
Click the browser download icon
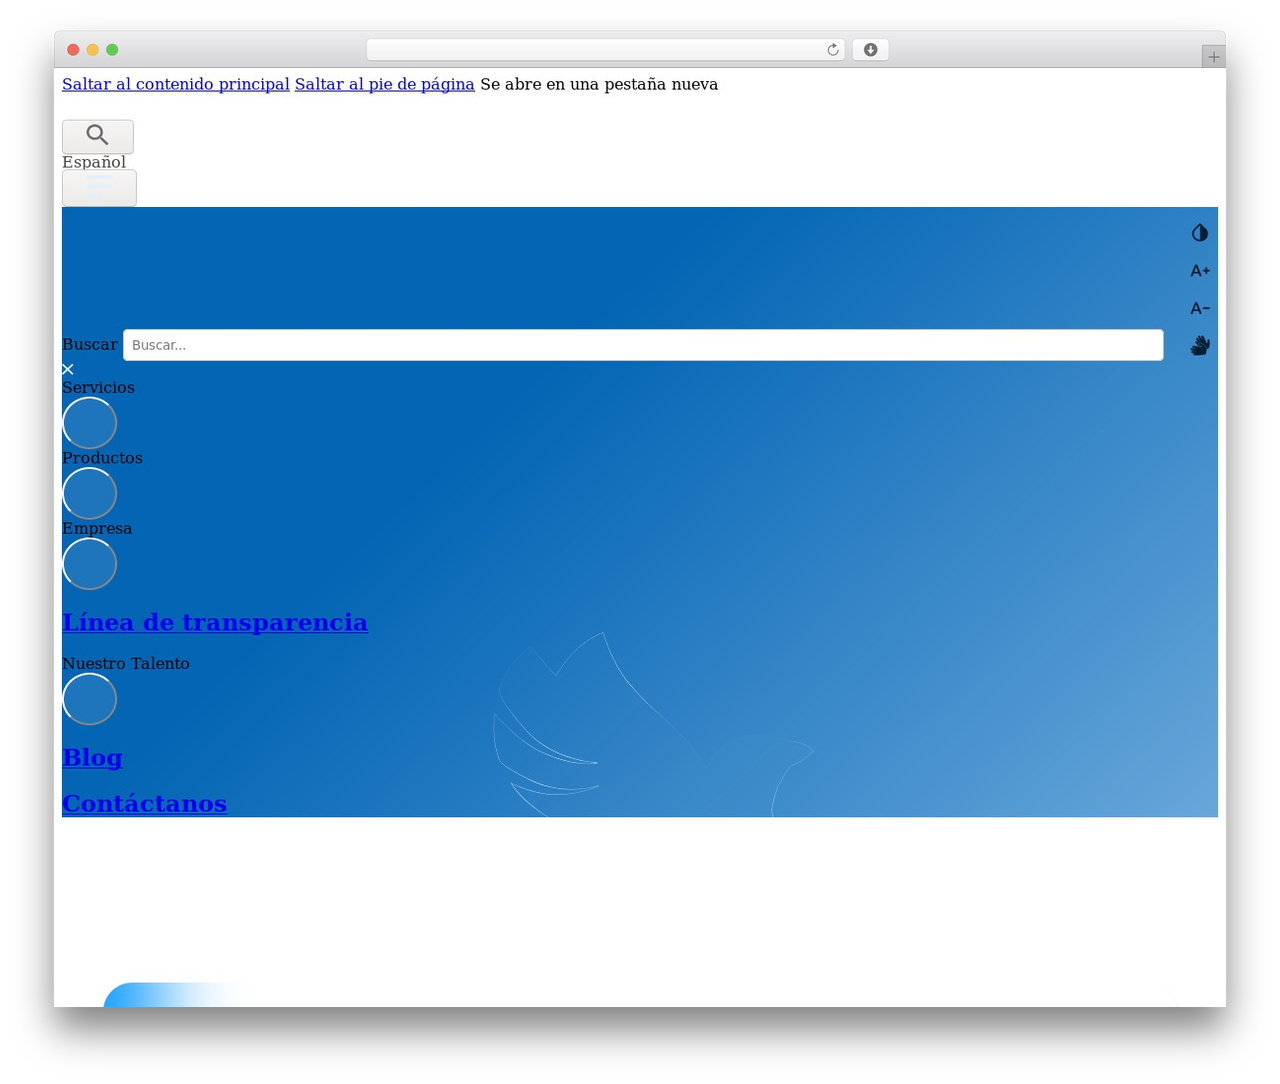(871, 50)
